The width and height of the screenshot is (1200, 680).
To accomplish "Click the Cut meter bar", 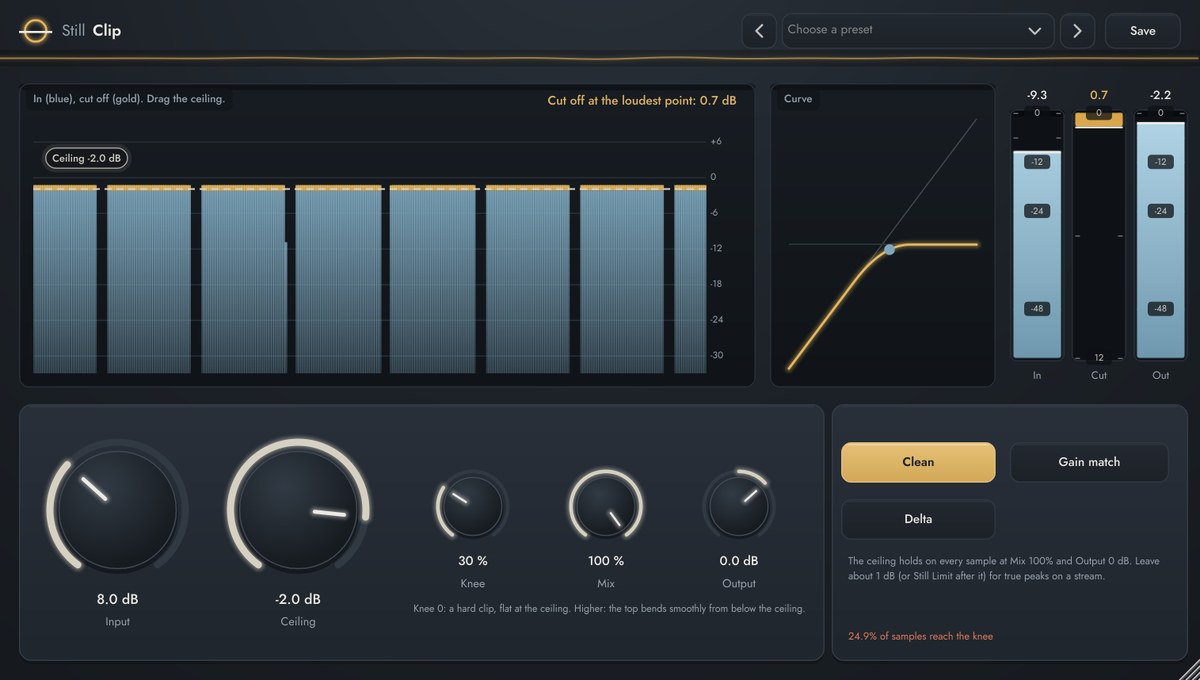I will pos(1099,233).
